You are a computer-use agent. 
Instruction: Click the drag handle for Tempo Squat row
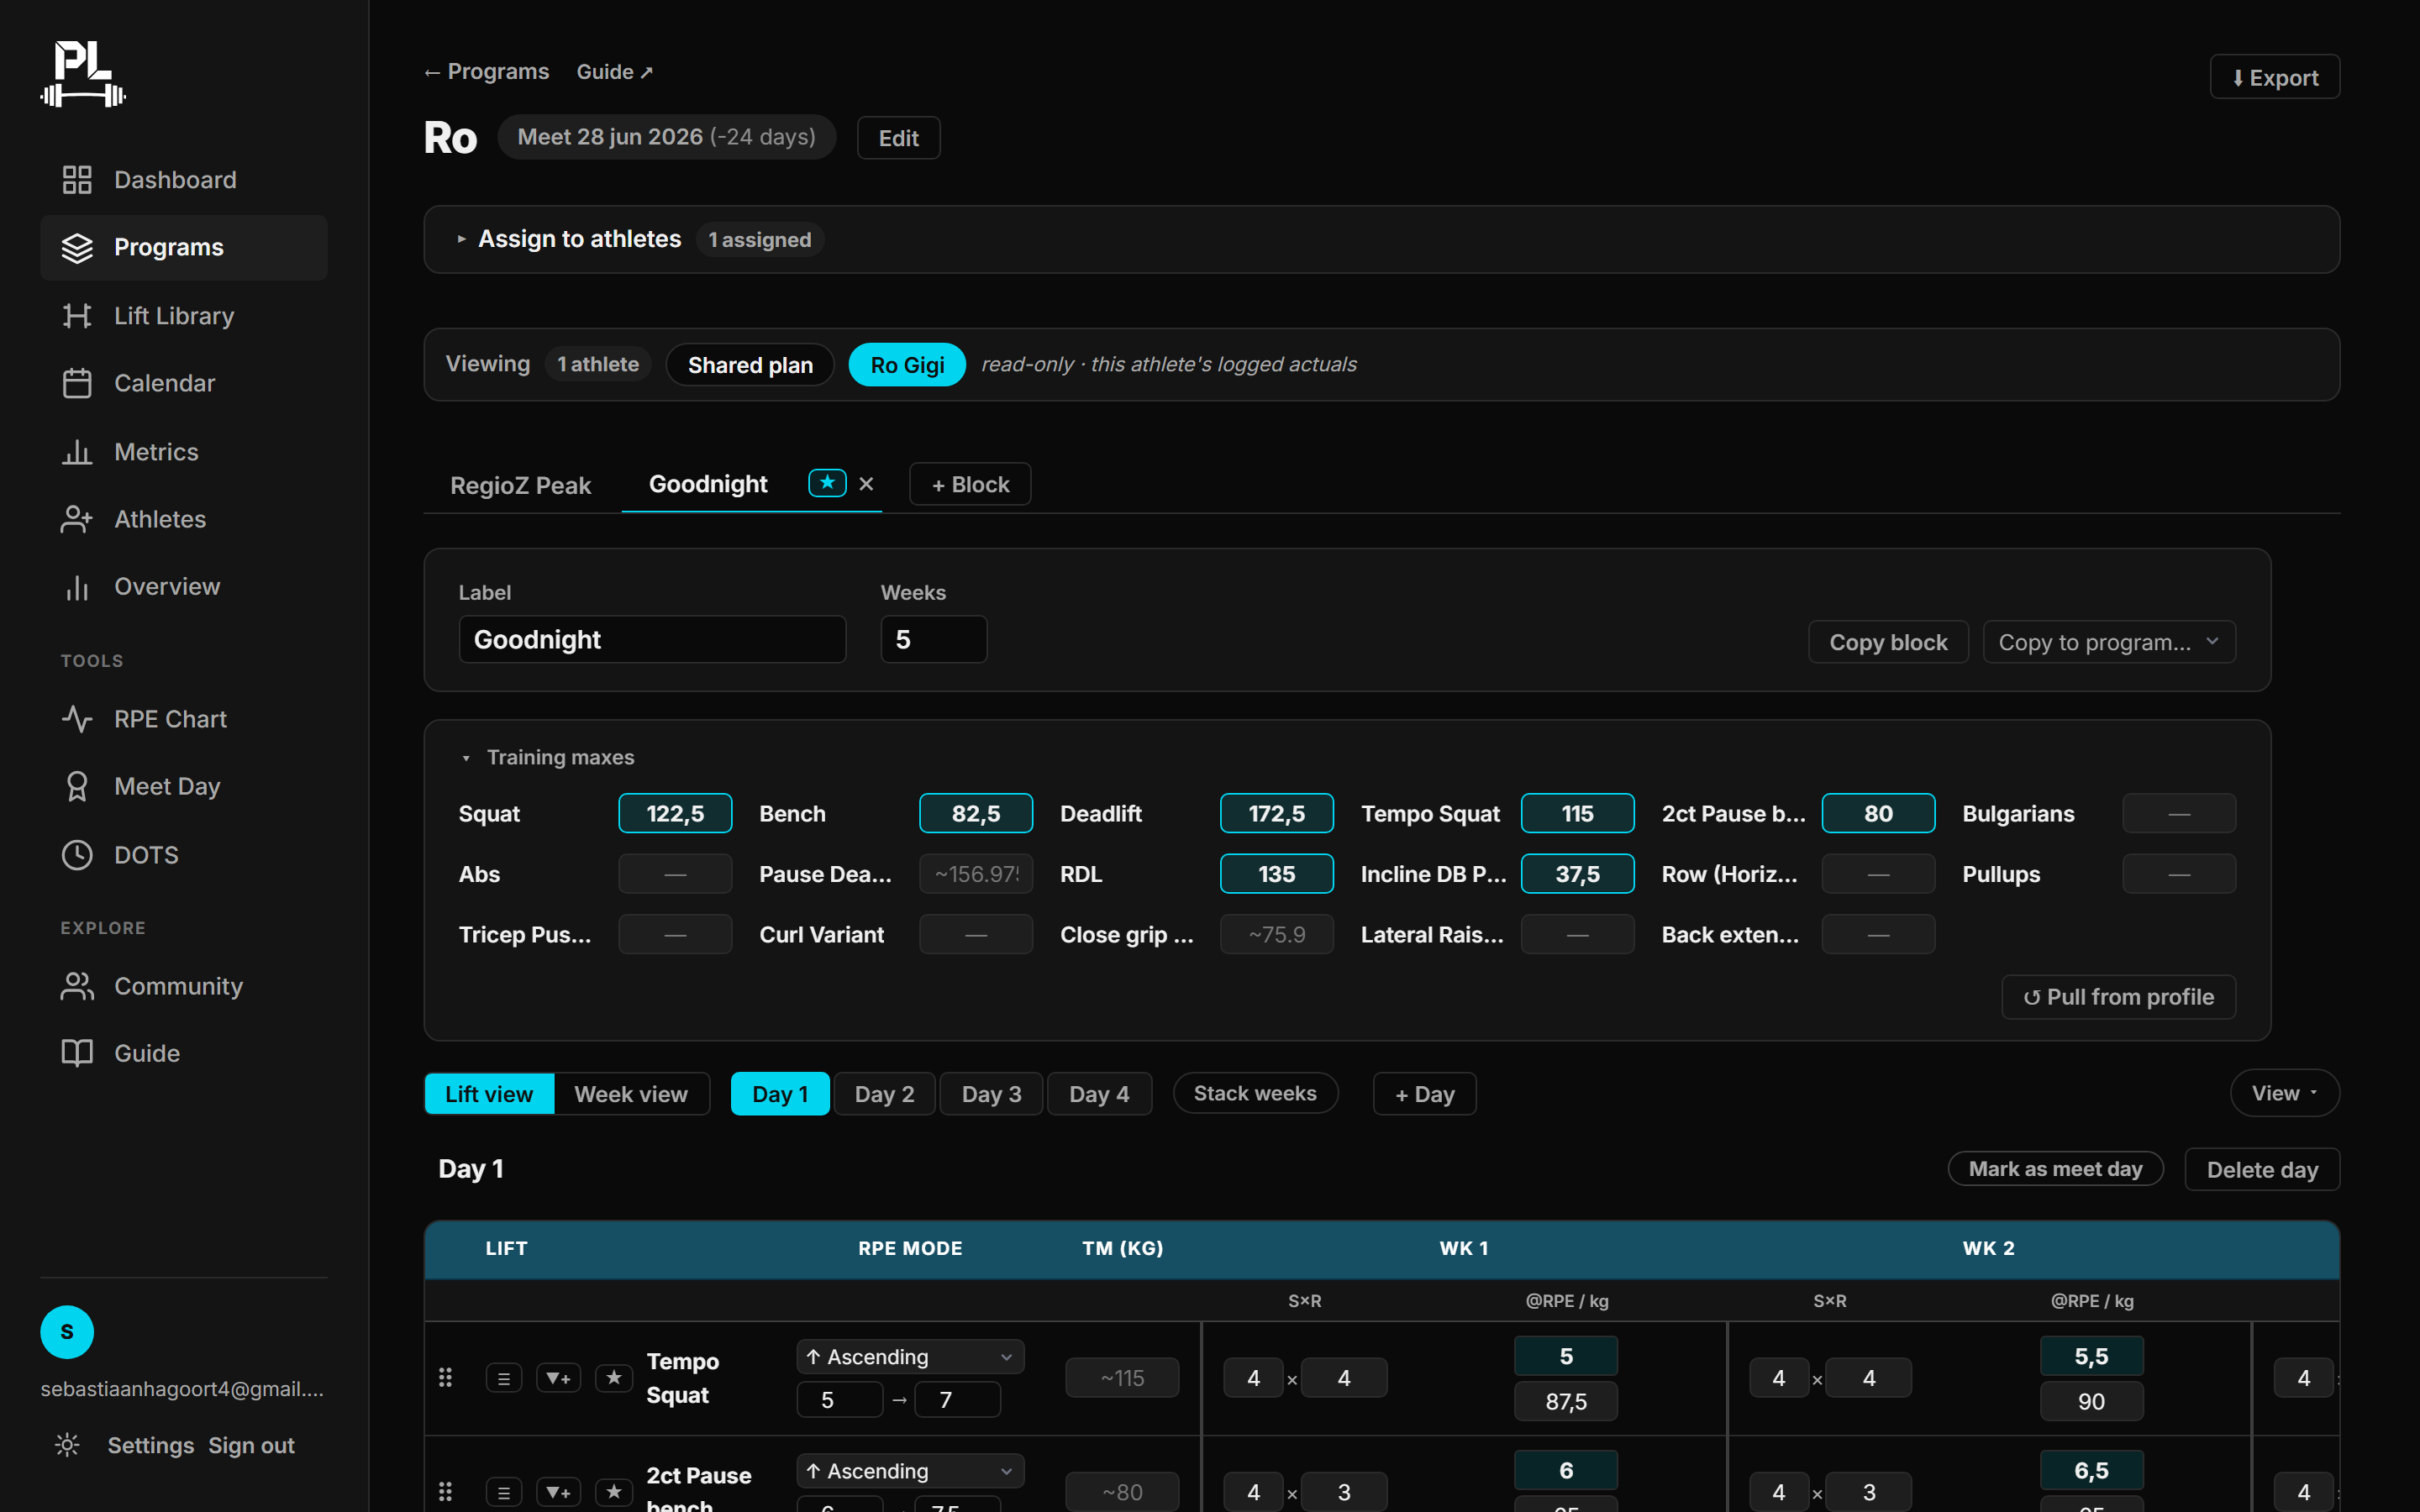pyautogui.click(x=446, y=1378)
